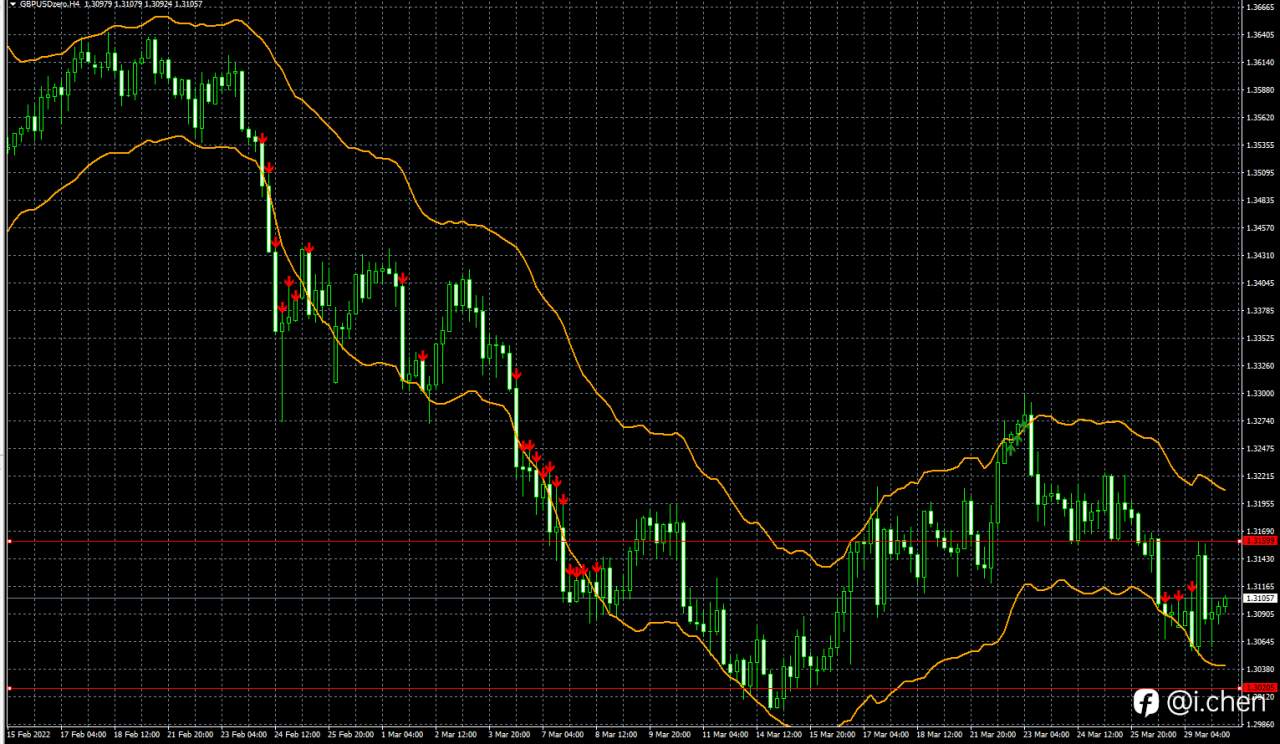Click the 1.33525 price axis label

[1260, 338]
